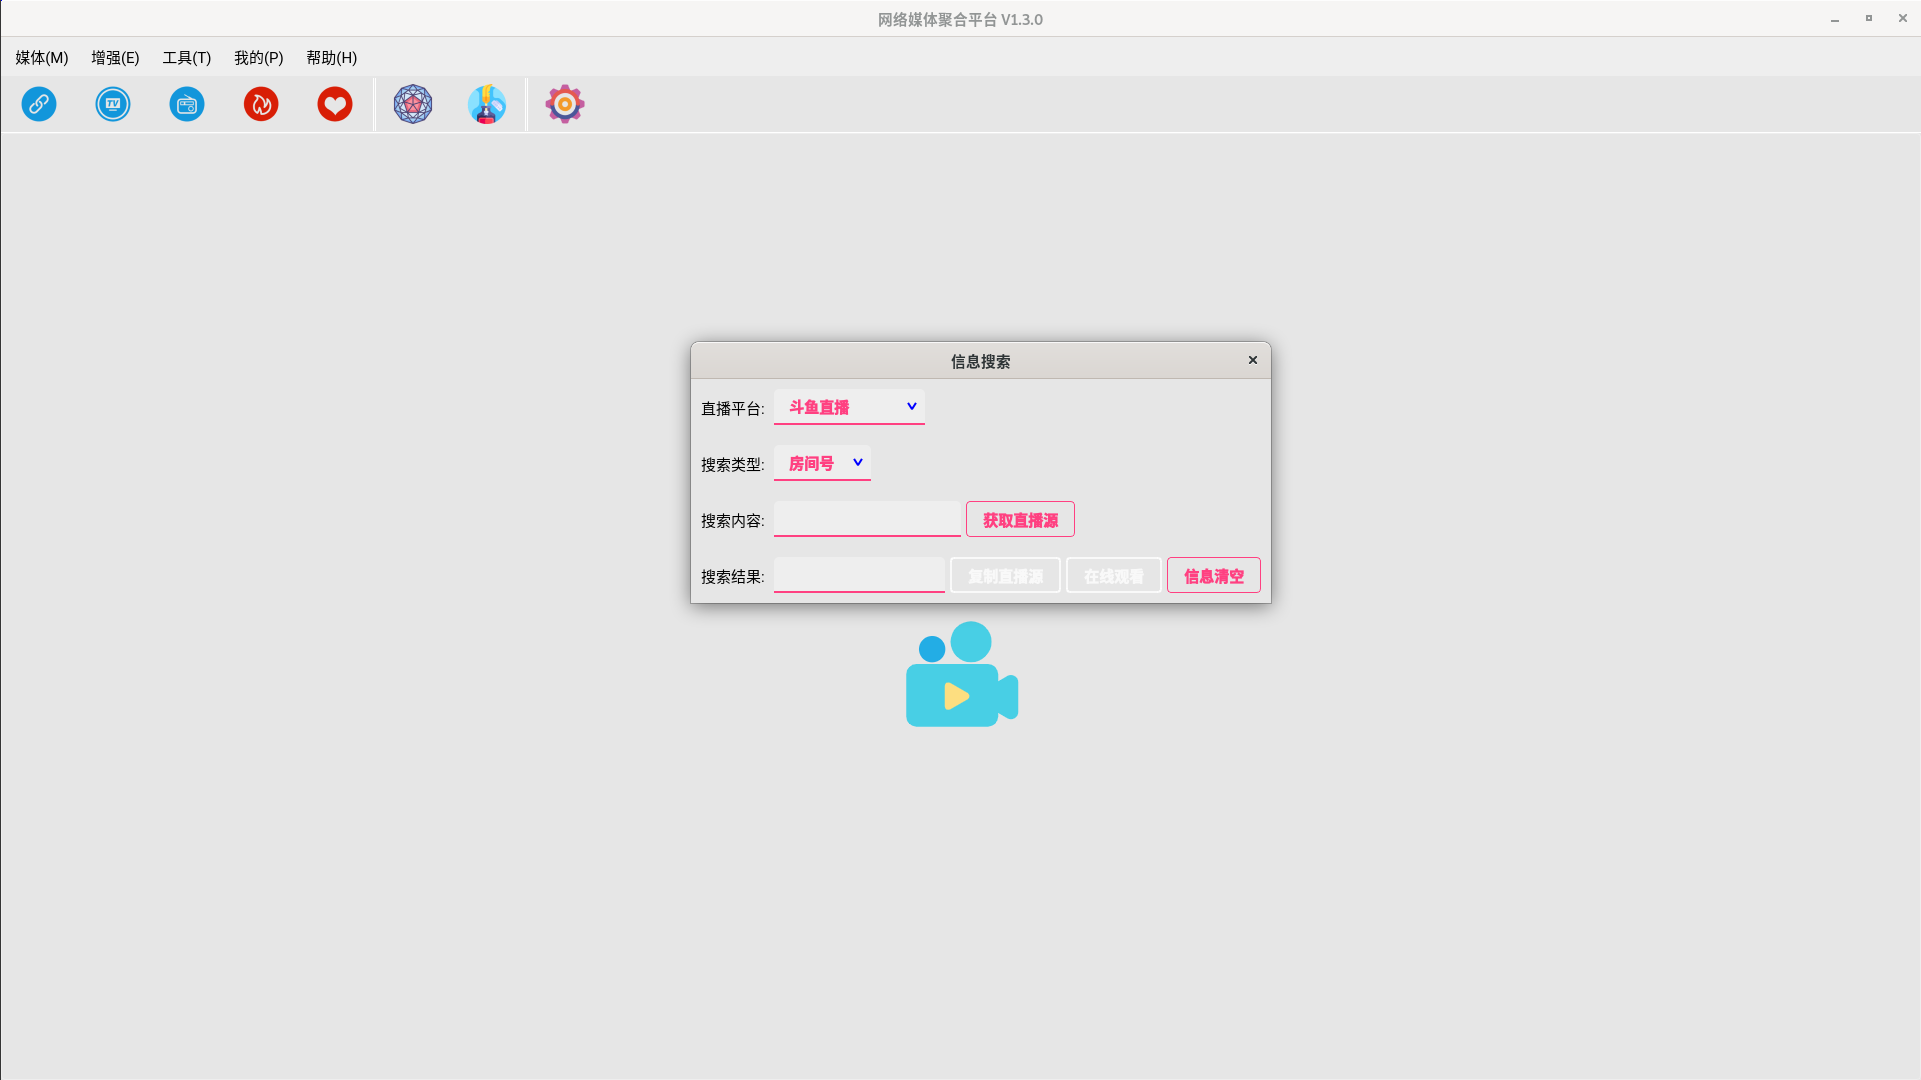Click the polygon gem toolbar icon

tap(413, 104)
